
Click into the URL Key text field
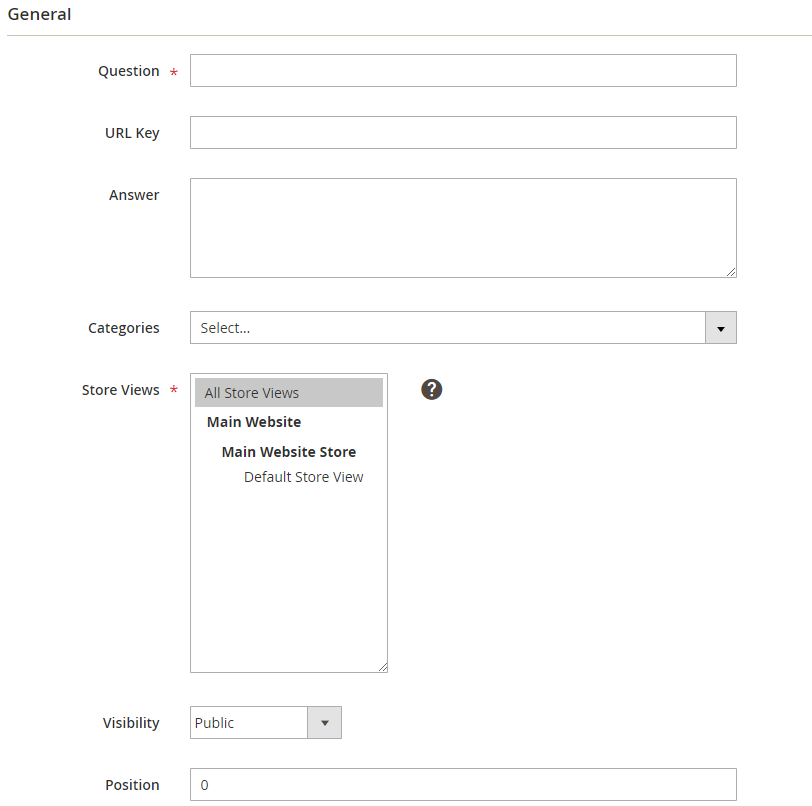(x=463, y=133)
